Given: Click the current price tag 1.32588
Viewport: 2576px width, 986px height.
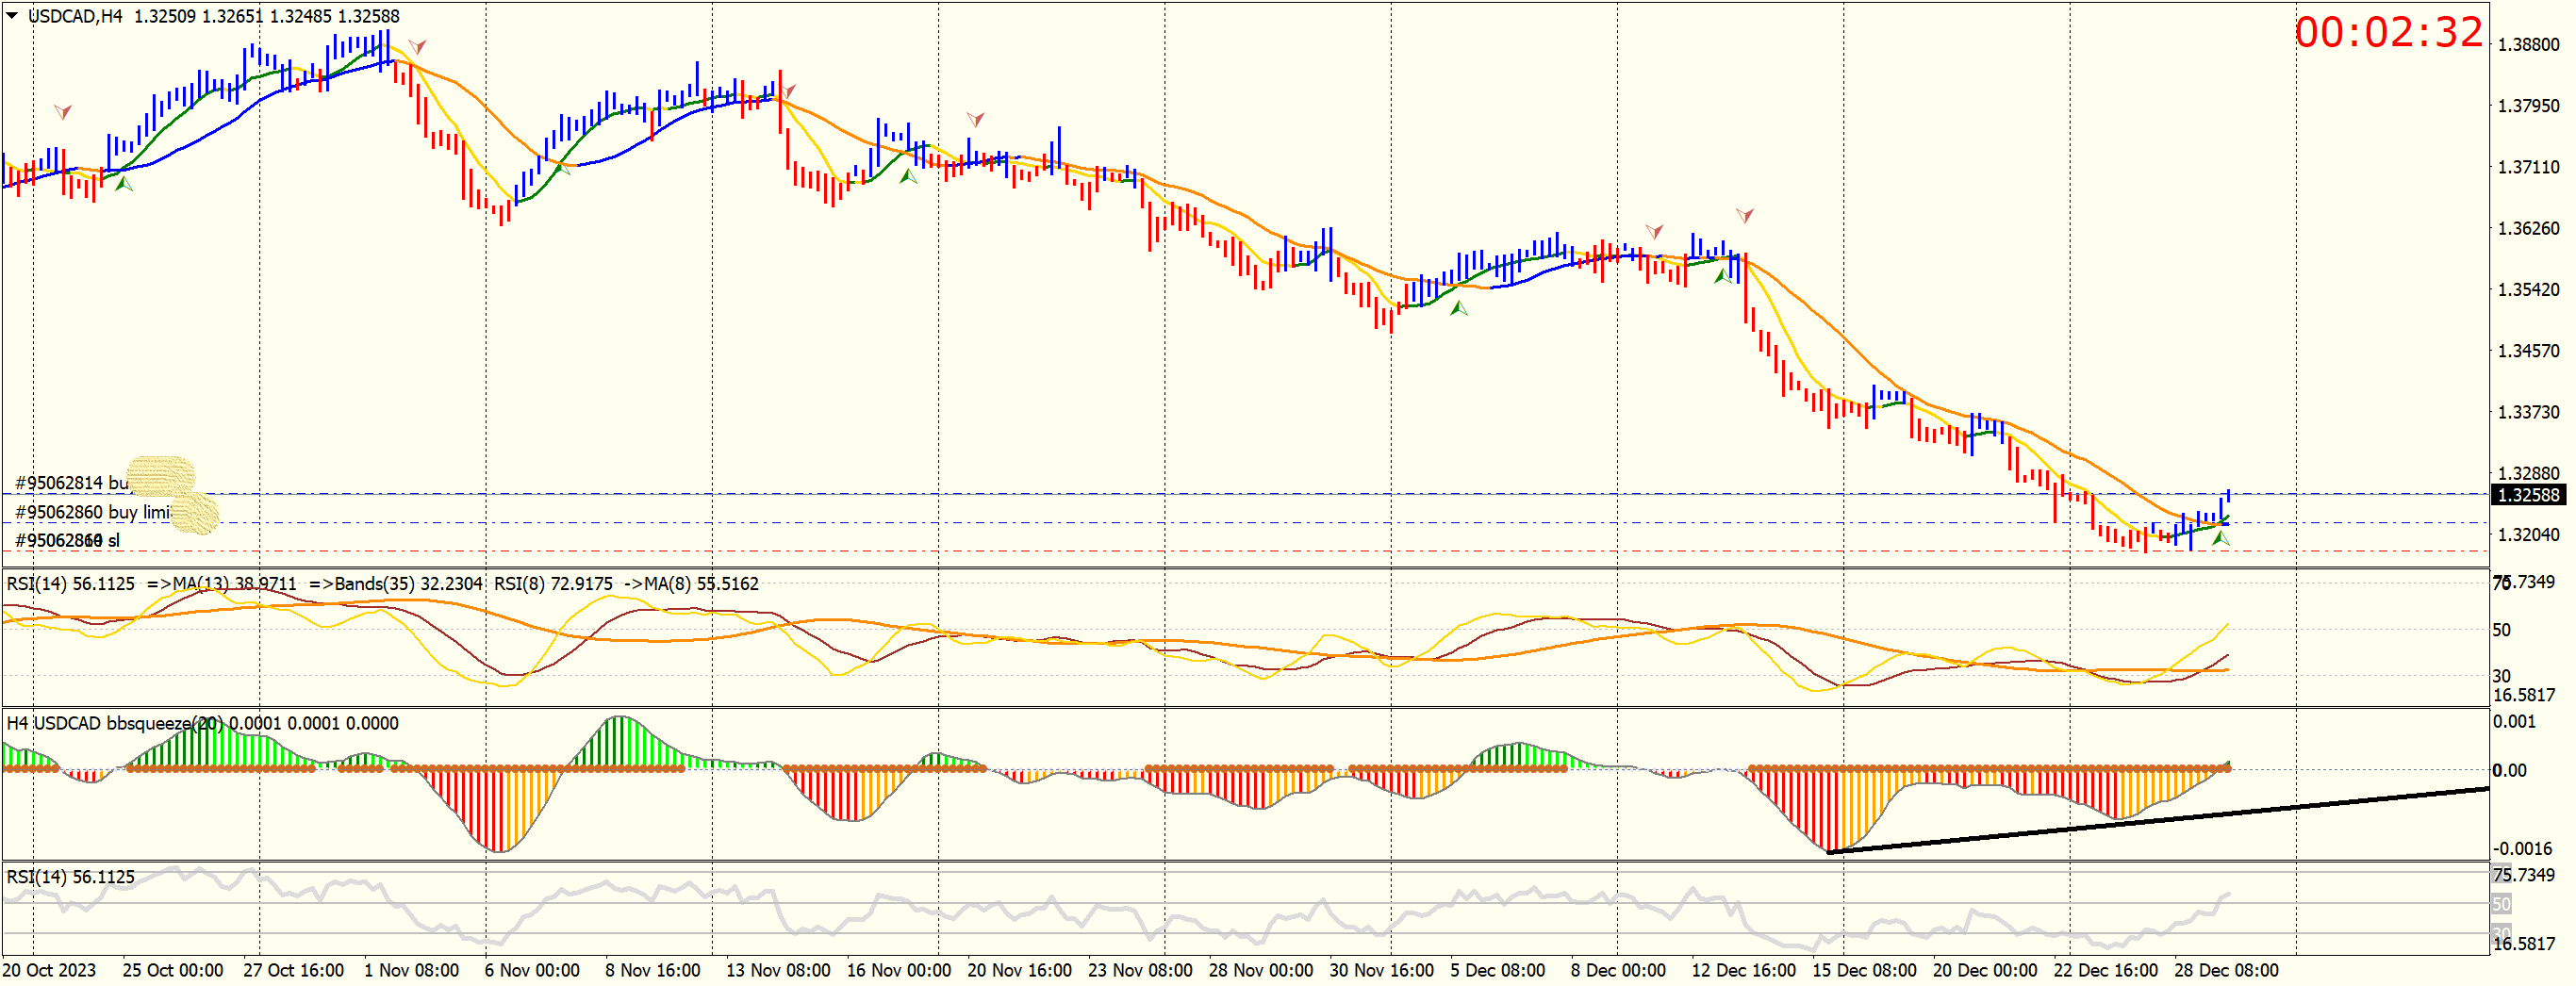Looking at the screenshot, I should pyautogui.click(x=2528, y=495).
